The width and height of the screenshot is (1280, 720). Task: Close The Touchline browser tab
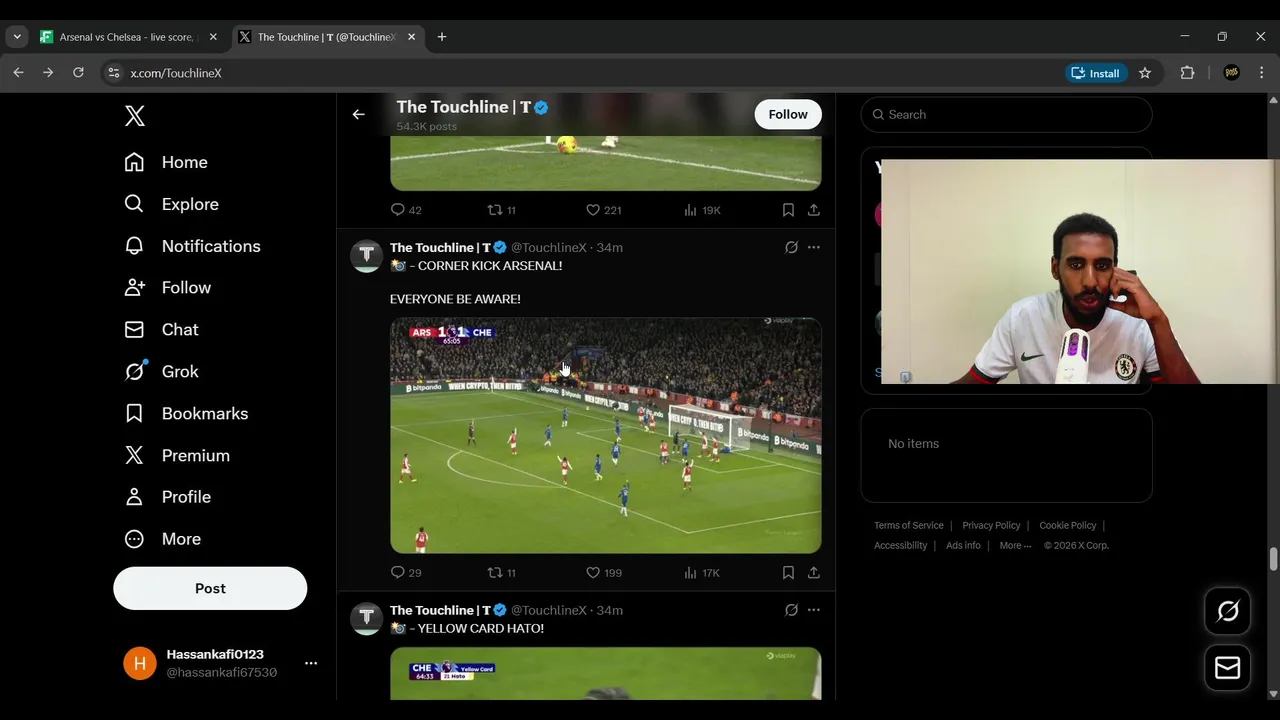(411, 37)
